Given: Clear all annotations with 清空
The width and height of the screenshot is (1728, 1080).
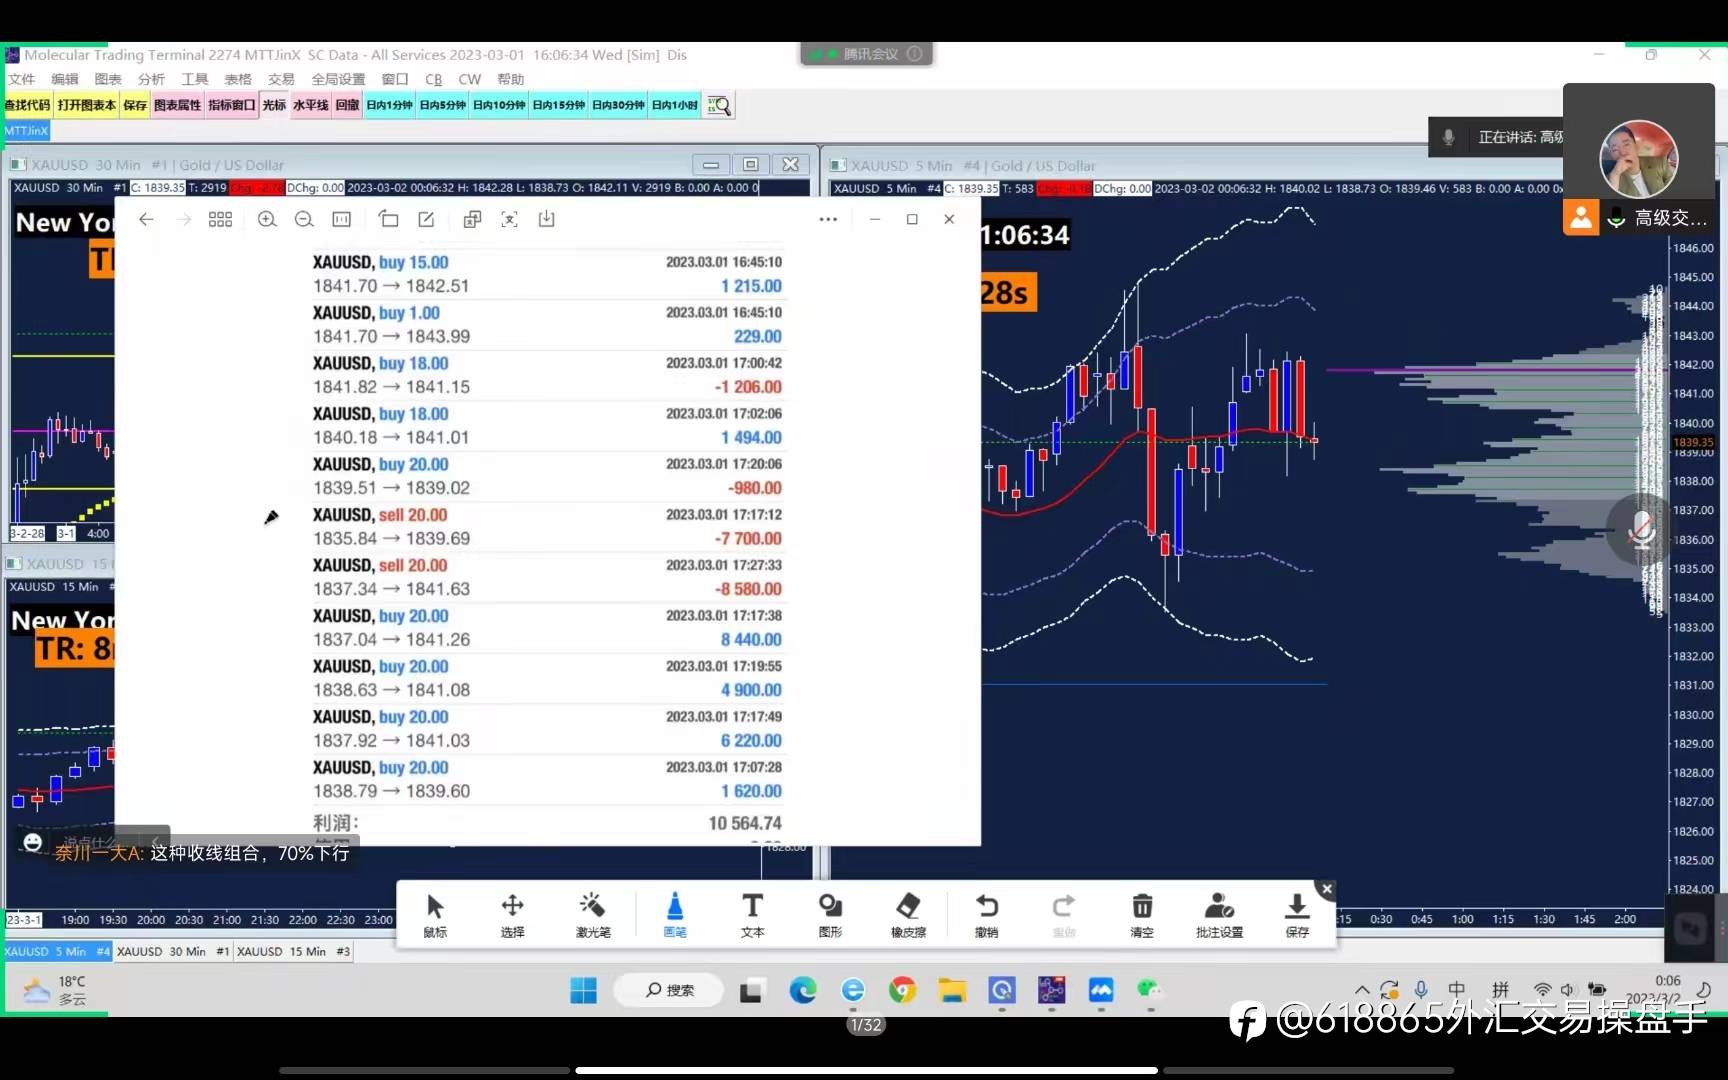Looking at the screenshot, I should (x=1142, y=915).
